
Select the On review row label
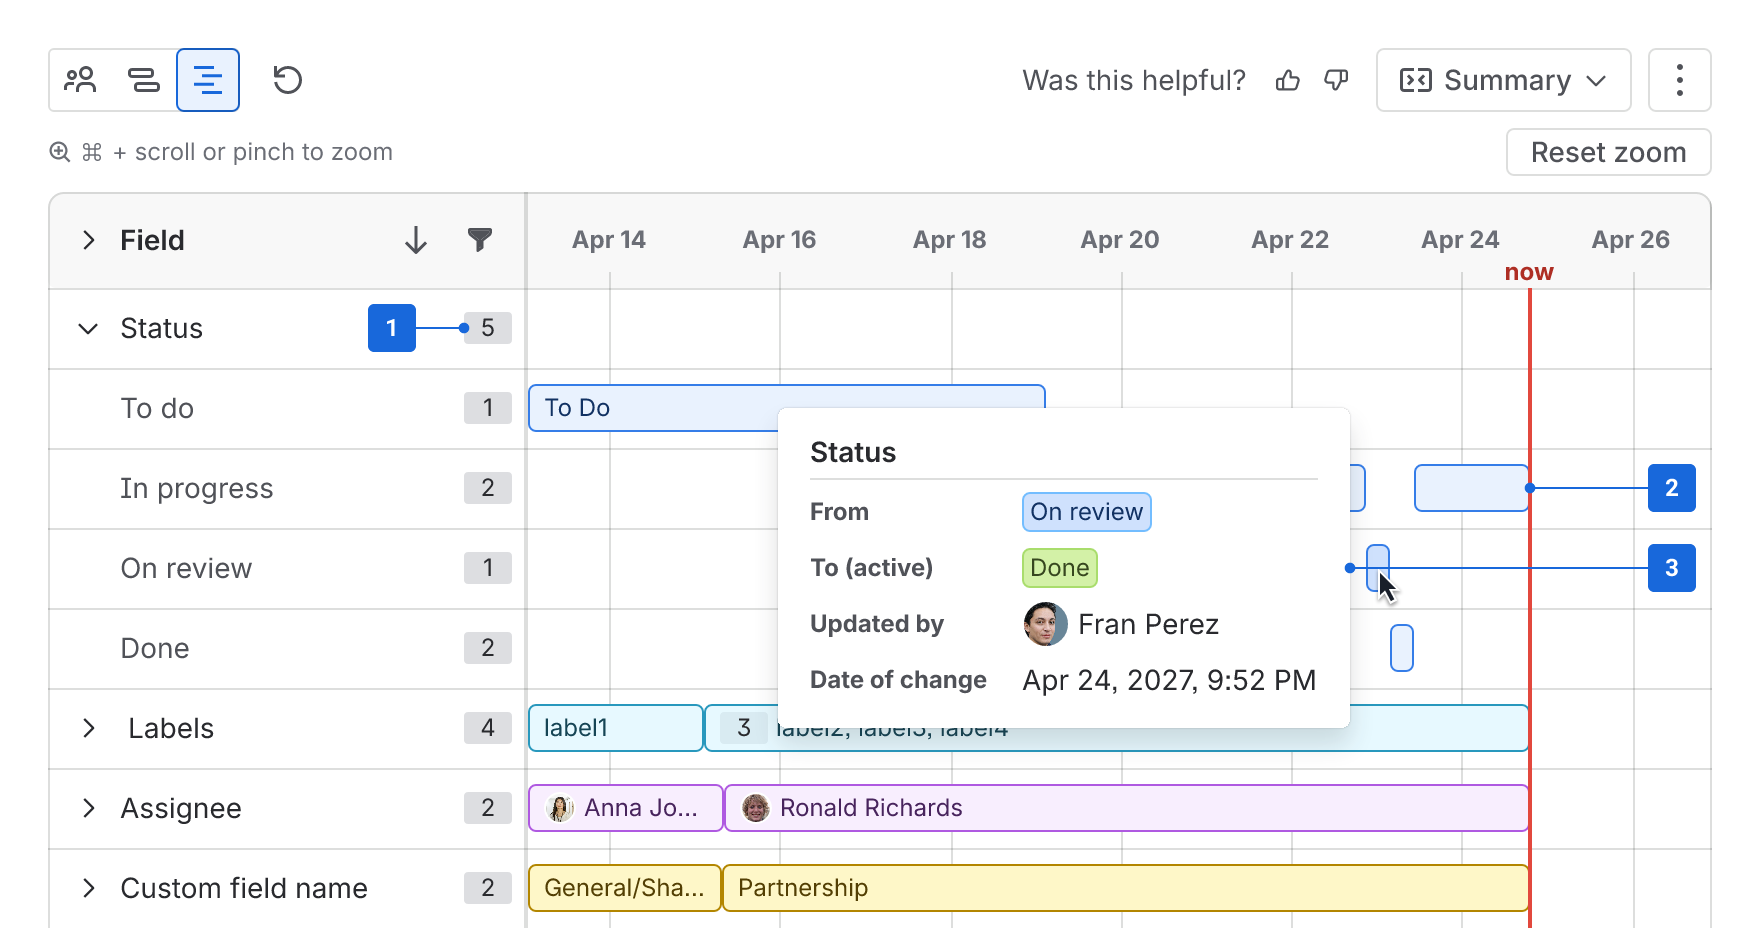[186, 568]
